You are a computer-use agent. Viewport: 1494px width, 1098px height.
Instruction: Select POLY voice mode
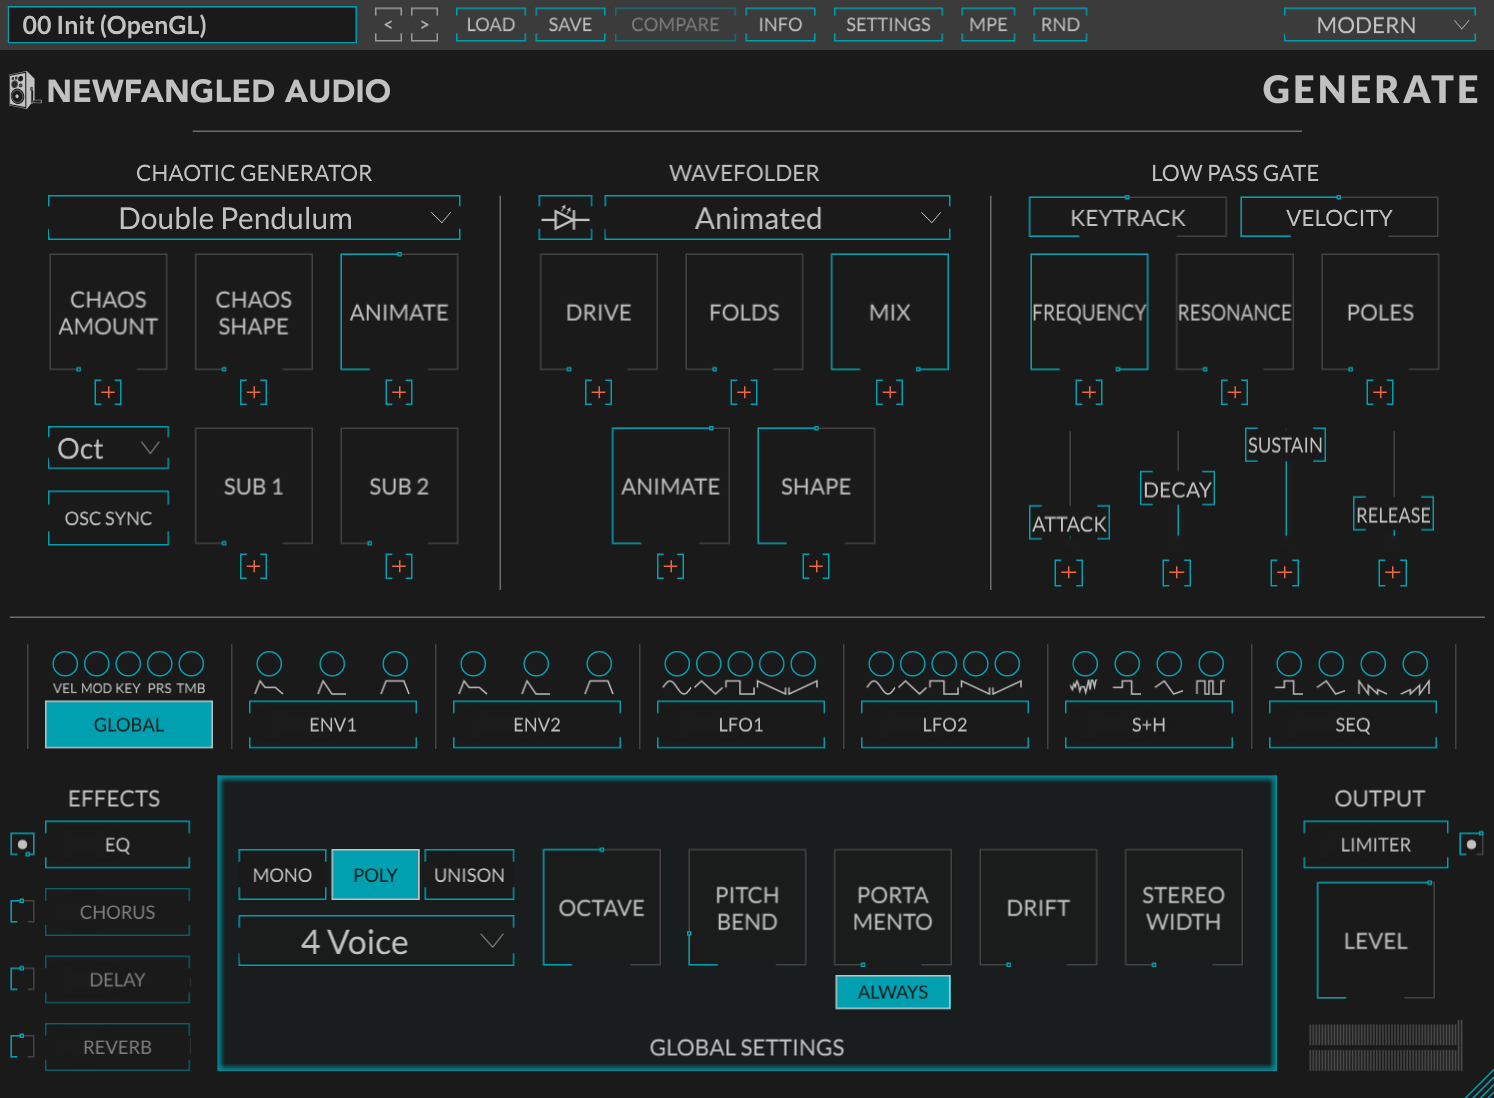375,875
